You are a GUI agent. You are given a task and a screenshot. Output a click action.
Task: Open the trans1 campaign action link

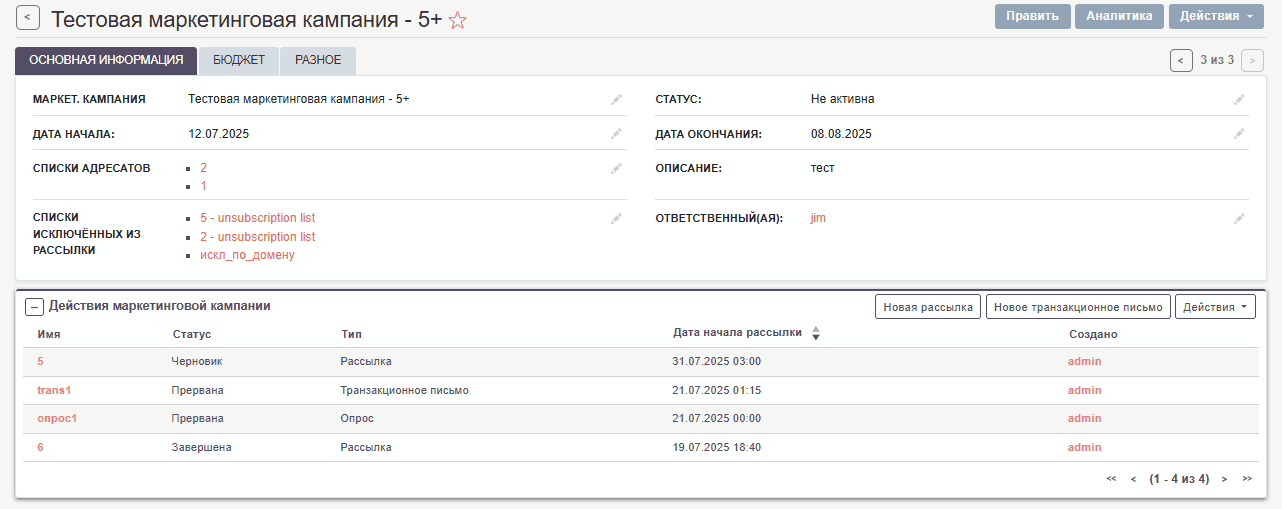54,390
